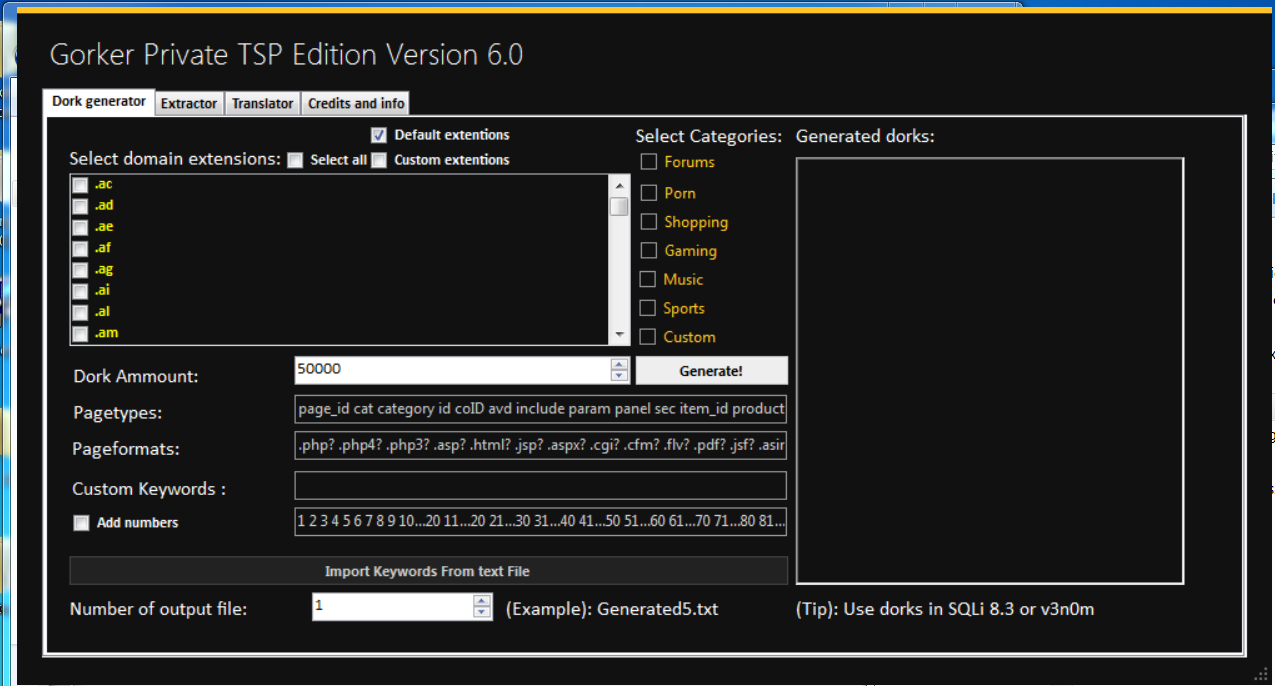Image resolution: width=1275 pixels, height=686 pixels.
Task: Decrease the Number of output file value
Action: pyautogui.click(x=483, y=612)
